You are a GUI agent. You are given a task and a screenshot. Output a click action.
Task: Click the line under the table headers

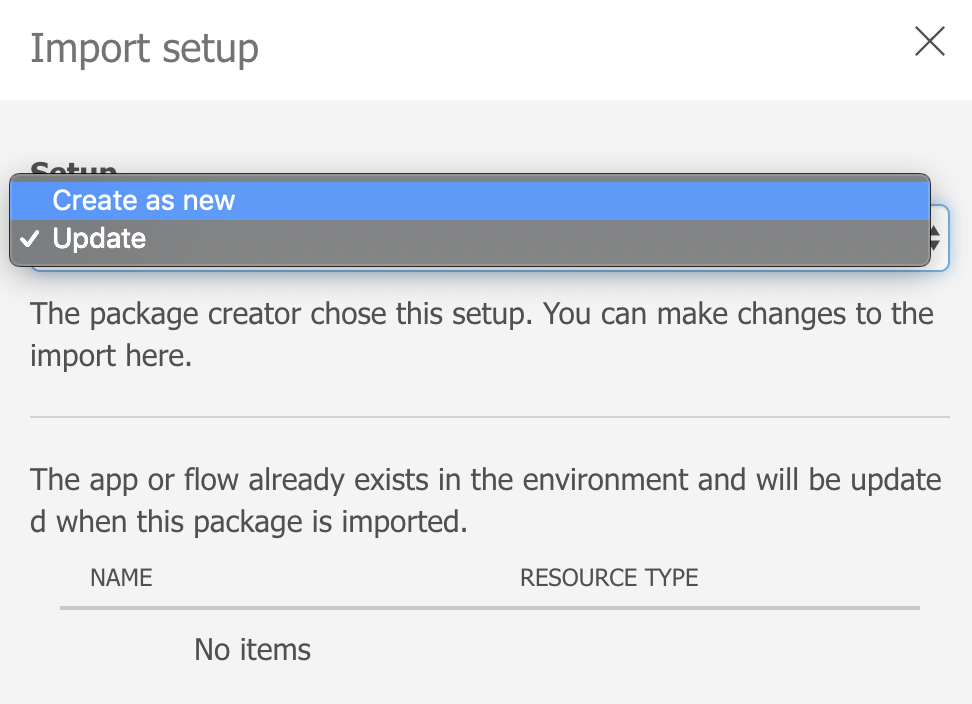pos(490,607)
